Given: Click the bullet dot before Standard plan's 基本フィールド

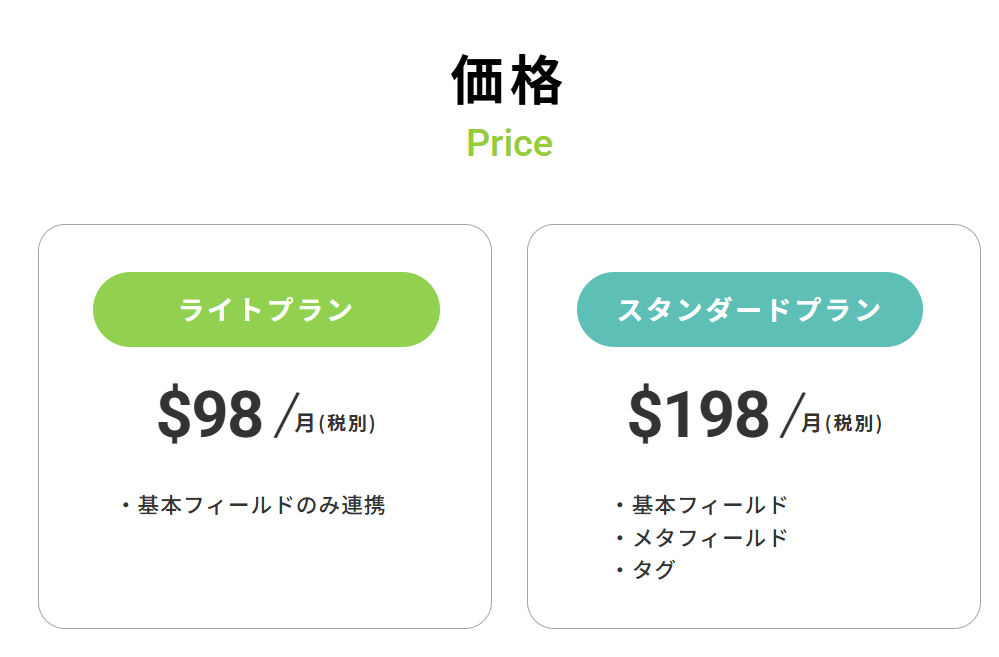Looking at the screenshot, I should 620,507.
